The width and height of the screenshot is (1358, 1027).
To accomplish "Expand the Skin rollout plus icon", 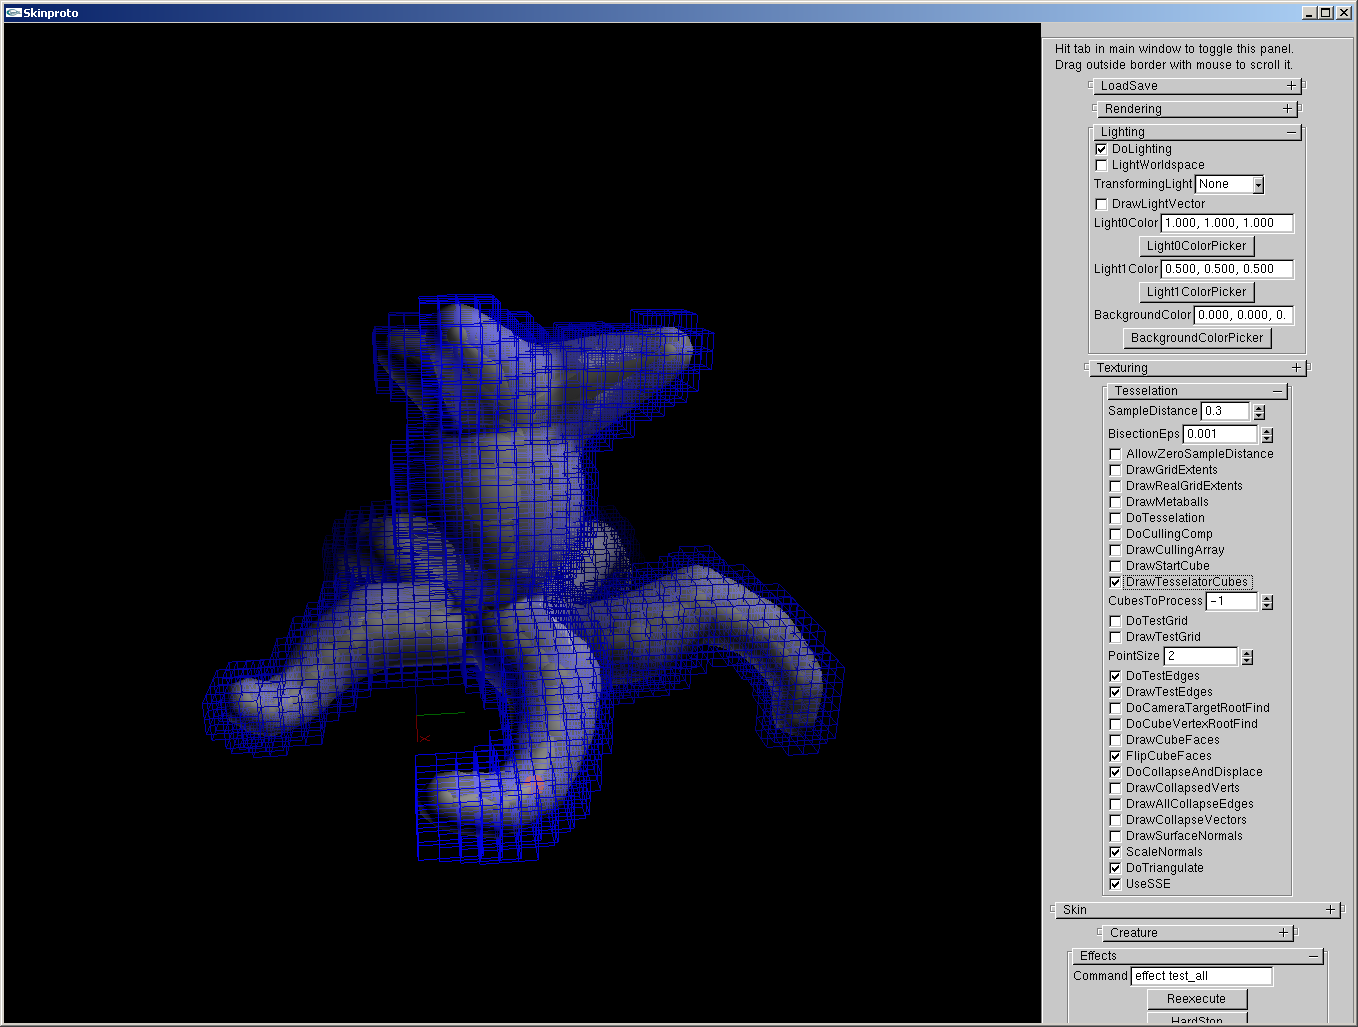I will 1330,910.
